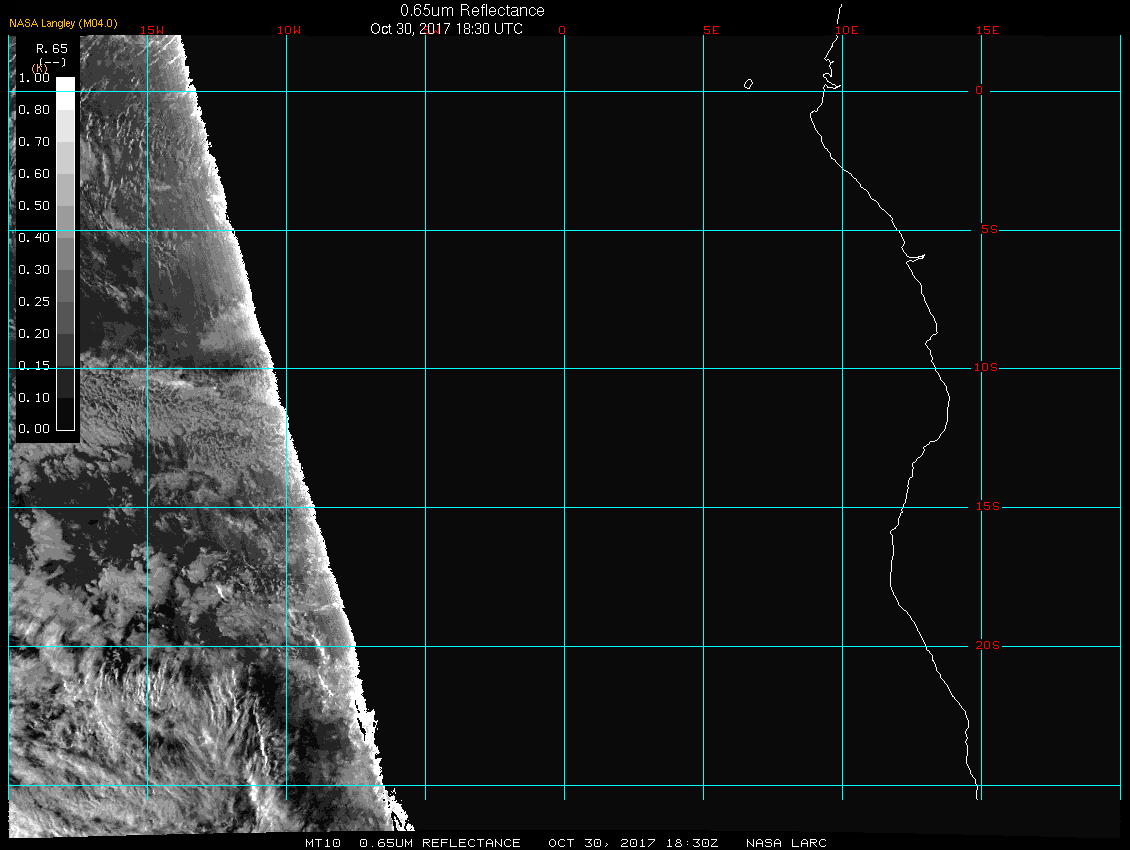Click the 10W longitude label at top
The height and width of the screenshot is (850, 1130).
(288, 30)
